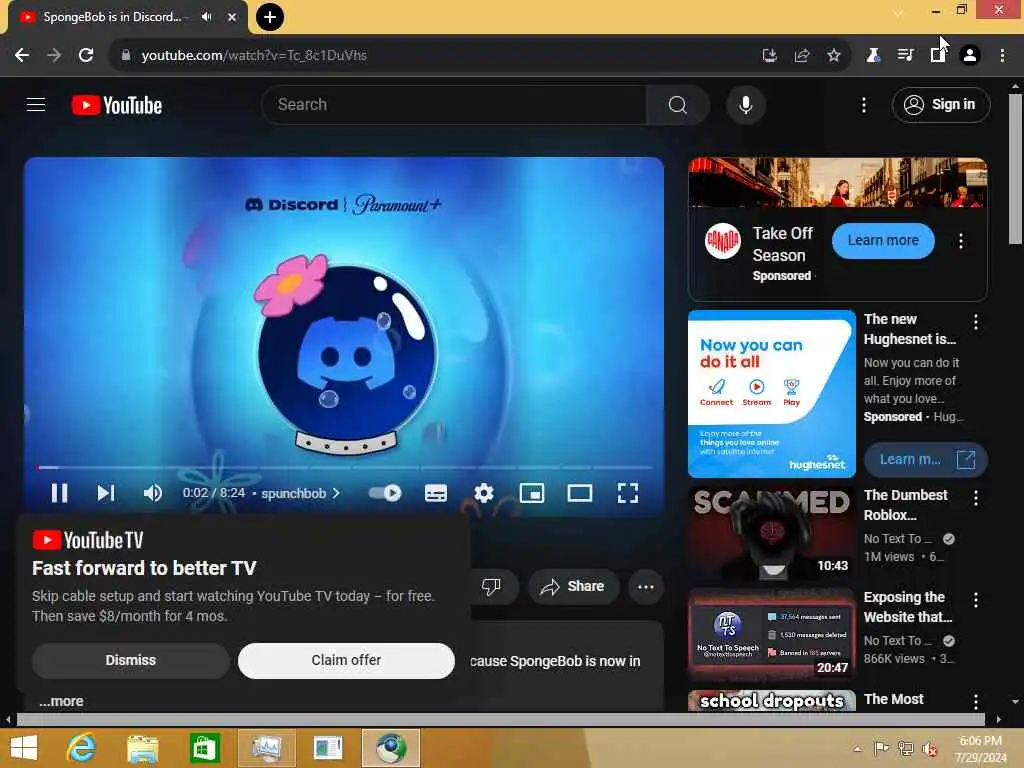Enable miniplayer mode
Screen dimensions: 1024x768
[x=532, y=493]
